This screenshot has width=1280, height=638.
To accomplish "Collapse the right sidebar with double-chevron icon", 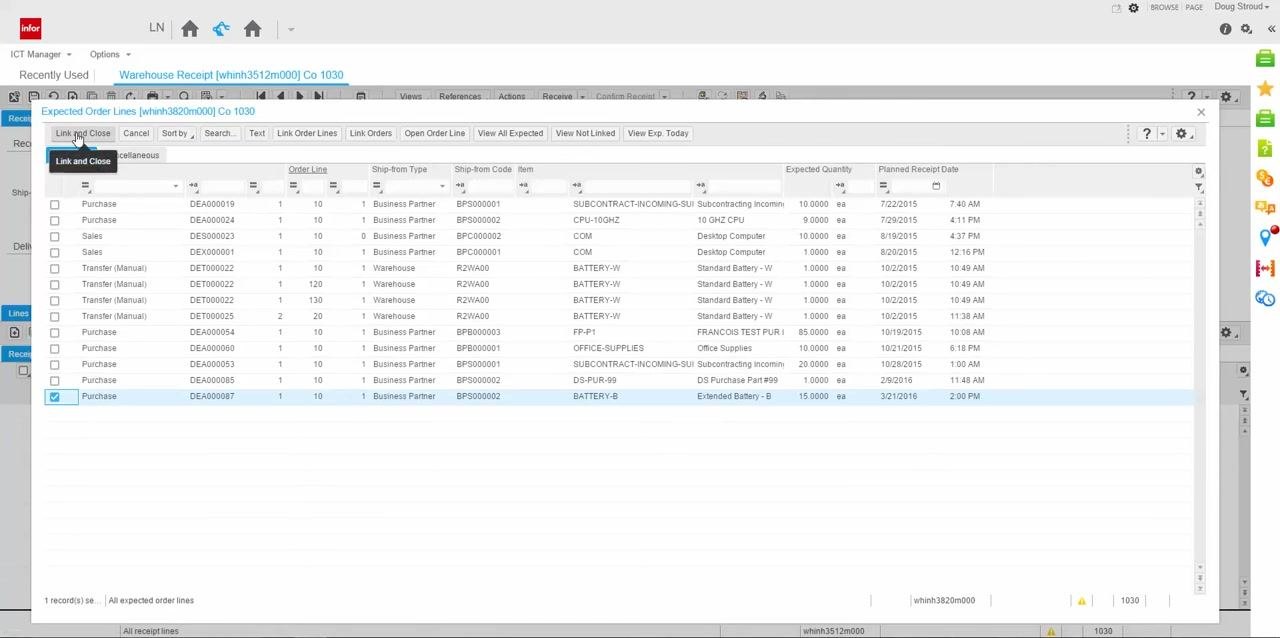I will tap(1271, 29).
